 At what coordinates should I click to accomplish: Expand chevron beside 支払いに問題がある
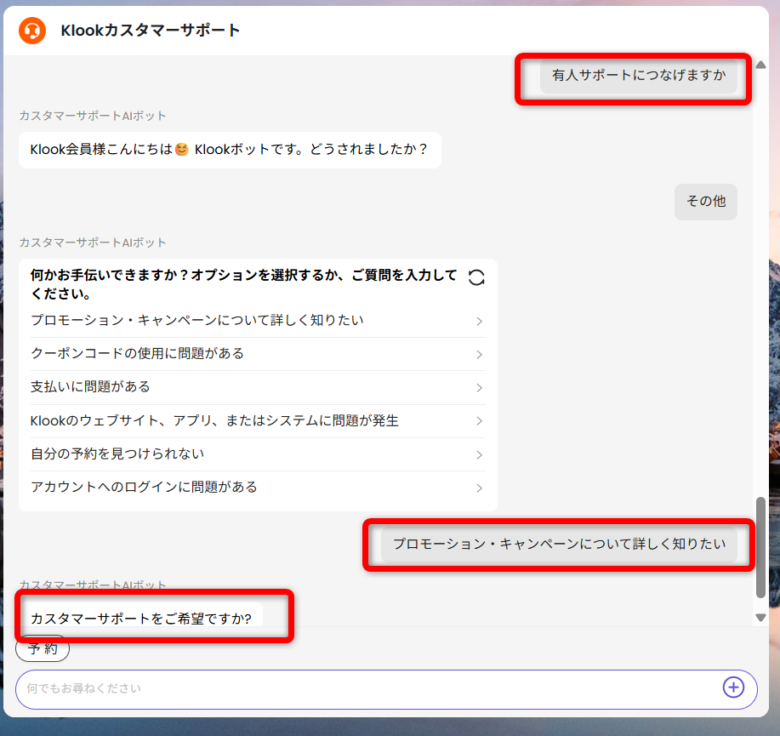(x=479, y=388)
